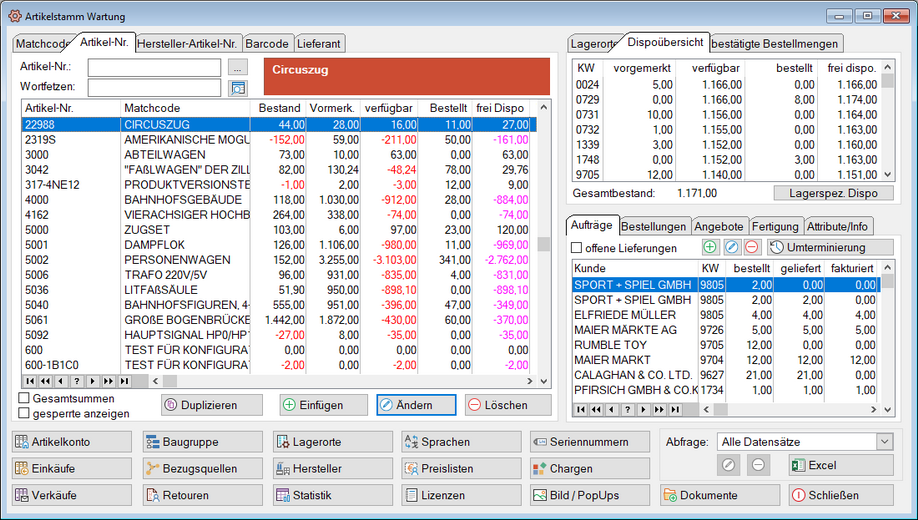
Task: Export data with the Excel button
Action: click(x=840, y=465)
